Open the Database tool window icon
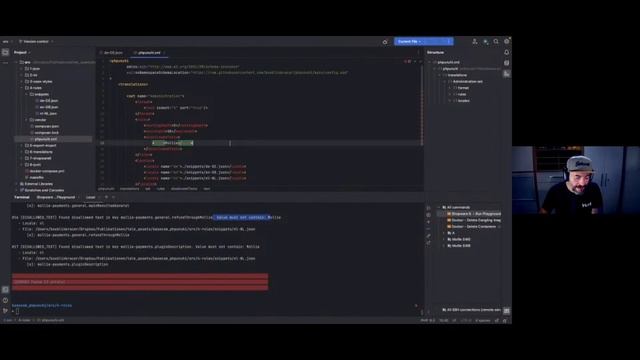Viewport: 640px width, 360px height. (507, 63)
